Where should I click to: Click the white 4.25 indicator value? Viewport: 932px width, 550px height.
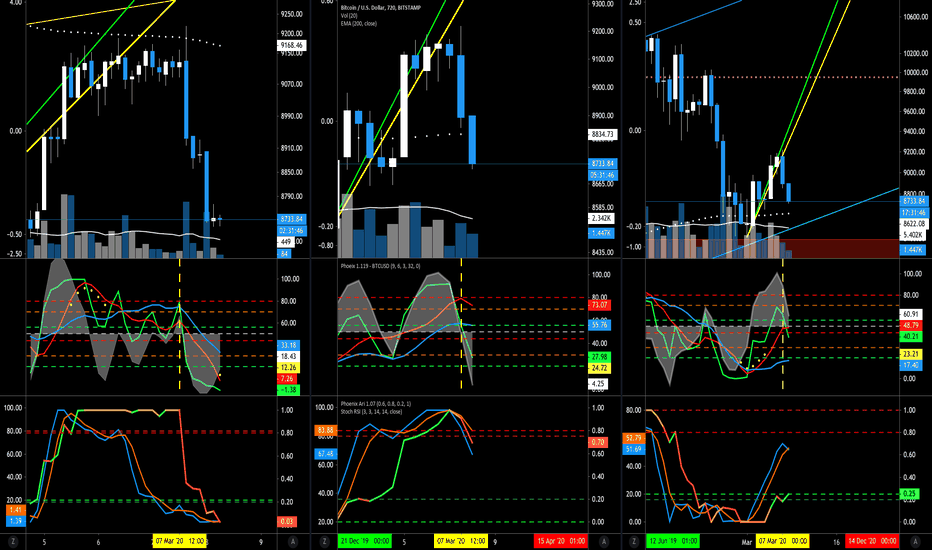point(598,384)
